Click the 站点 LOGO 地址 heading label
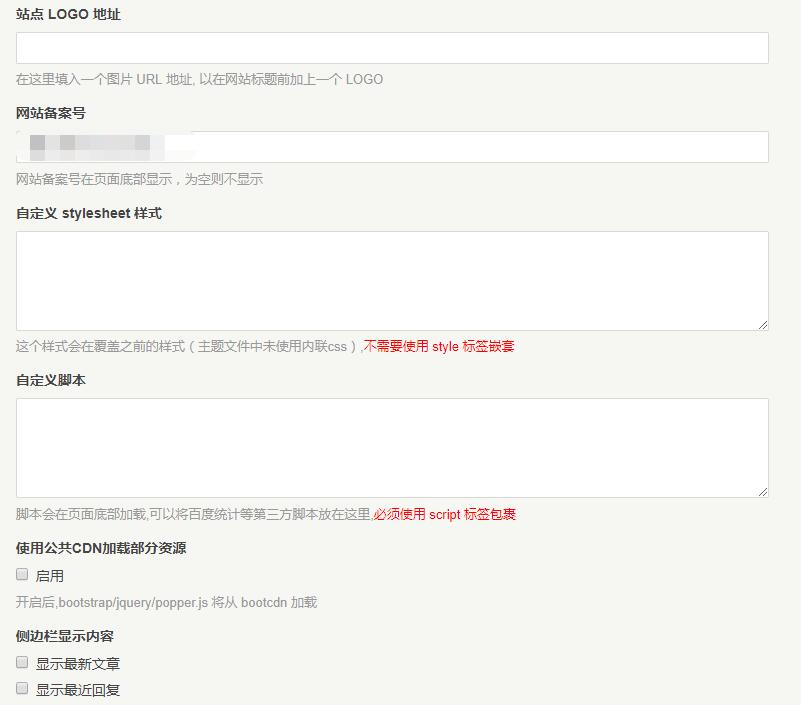 click(x=68, y=15)
